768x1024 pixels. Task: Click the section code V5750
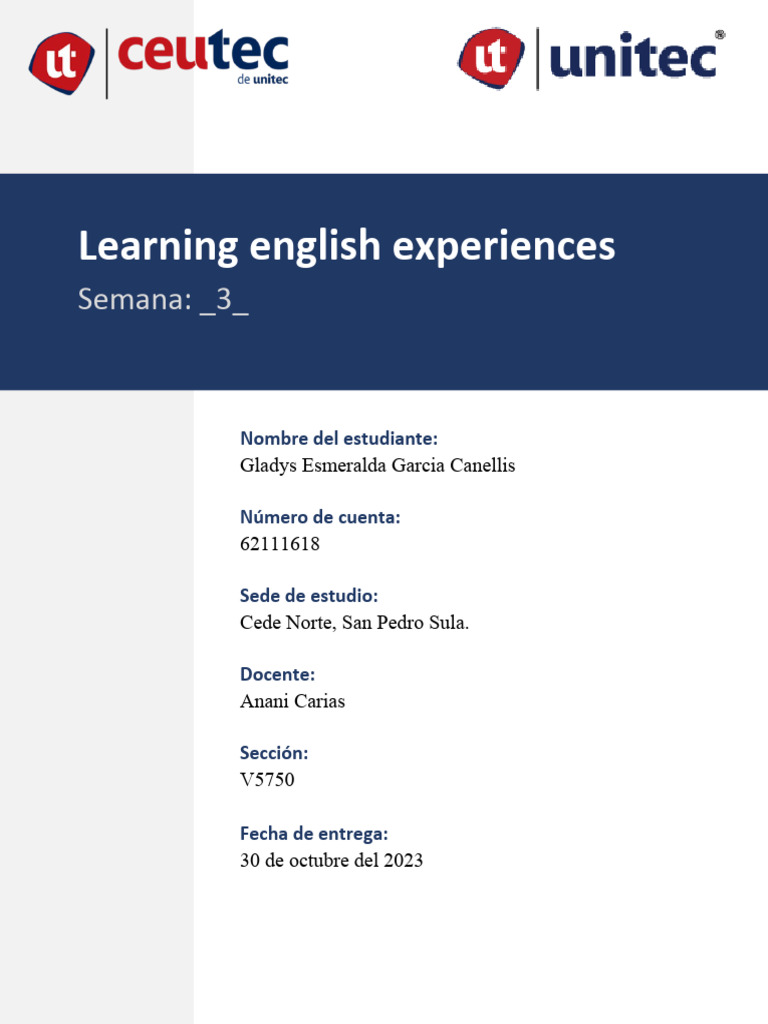pyautogui.click(x=267, y=780)
